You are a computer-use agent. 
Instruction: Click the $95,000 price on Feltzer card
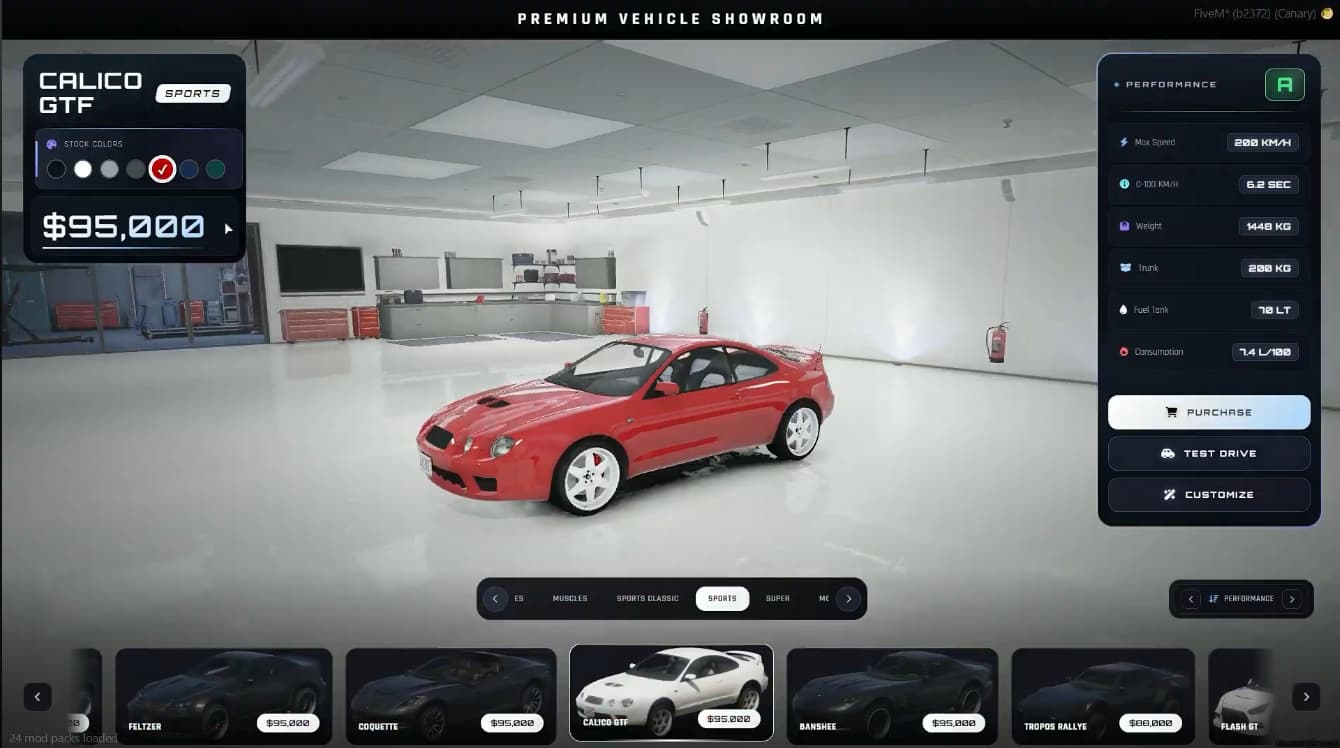tap(288, 722)
